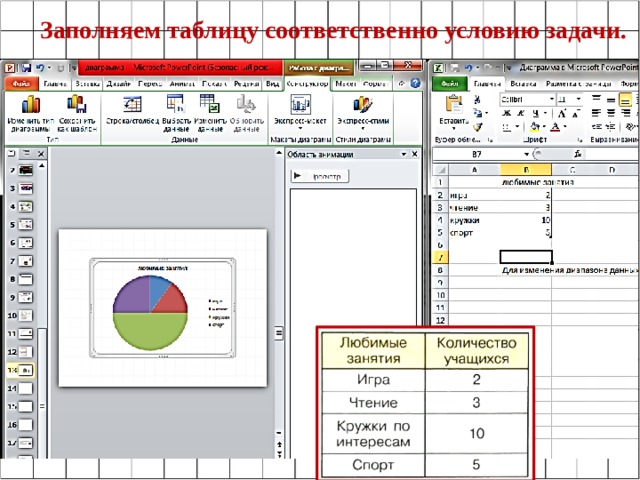Open Animation Pane options dropdown arrow
Viewport: 640px width, 480px height.
pos(404,154)
